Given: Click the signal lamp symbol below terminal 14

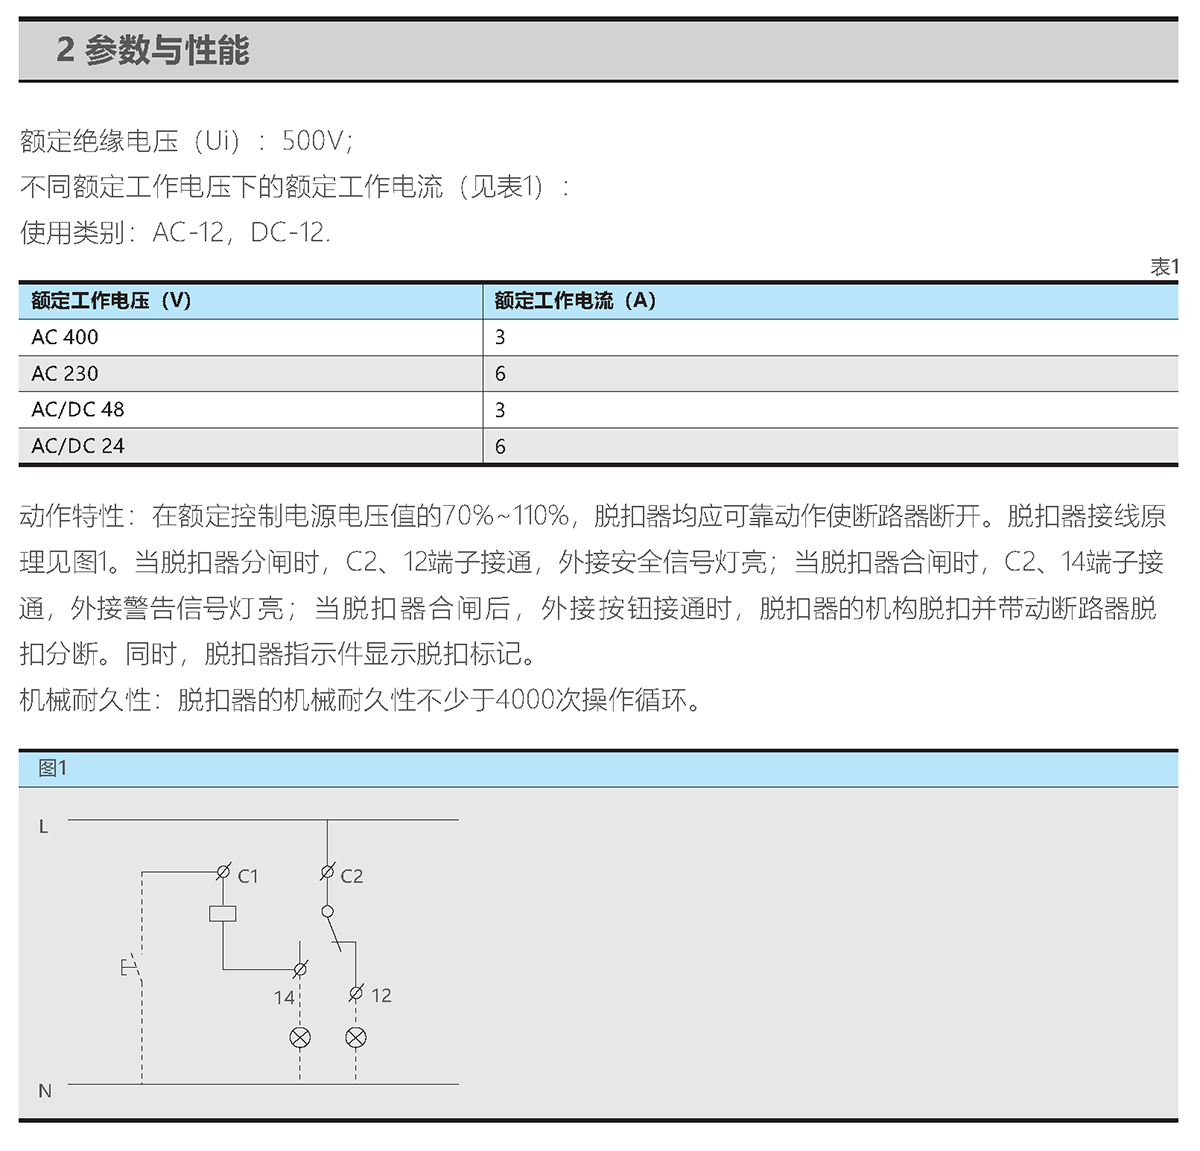Looking at the screenshot, I should tap(300, 1038).
